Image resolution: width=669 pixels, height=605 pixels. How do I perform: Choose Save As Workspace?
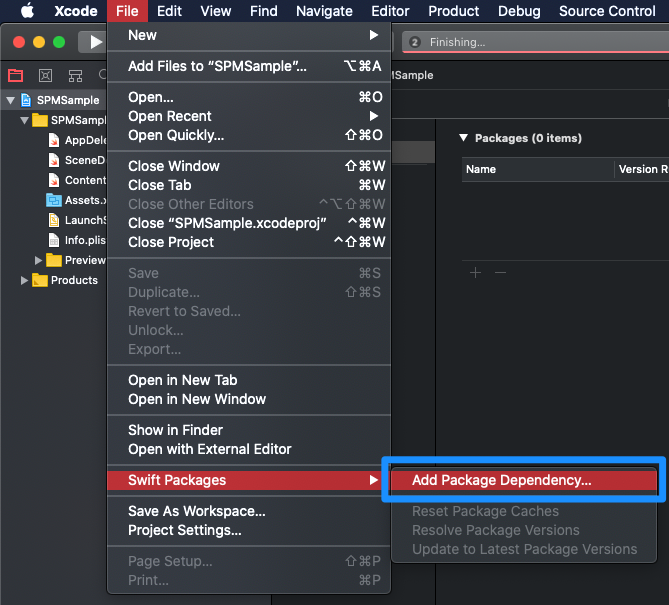click(x=249, y=511)
